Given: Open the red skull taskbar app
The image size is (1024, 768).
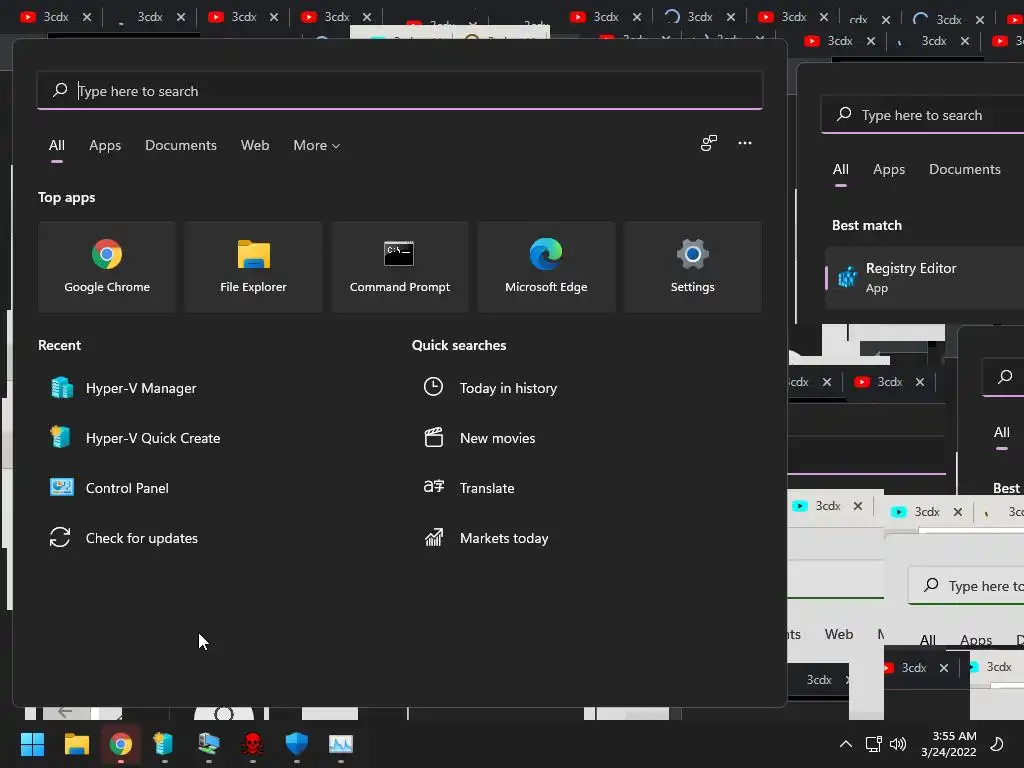Looking at the screenshot, I should [252, 744].
